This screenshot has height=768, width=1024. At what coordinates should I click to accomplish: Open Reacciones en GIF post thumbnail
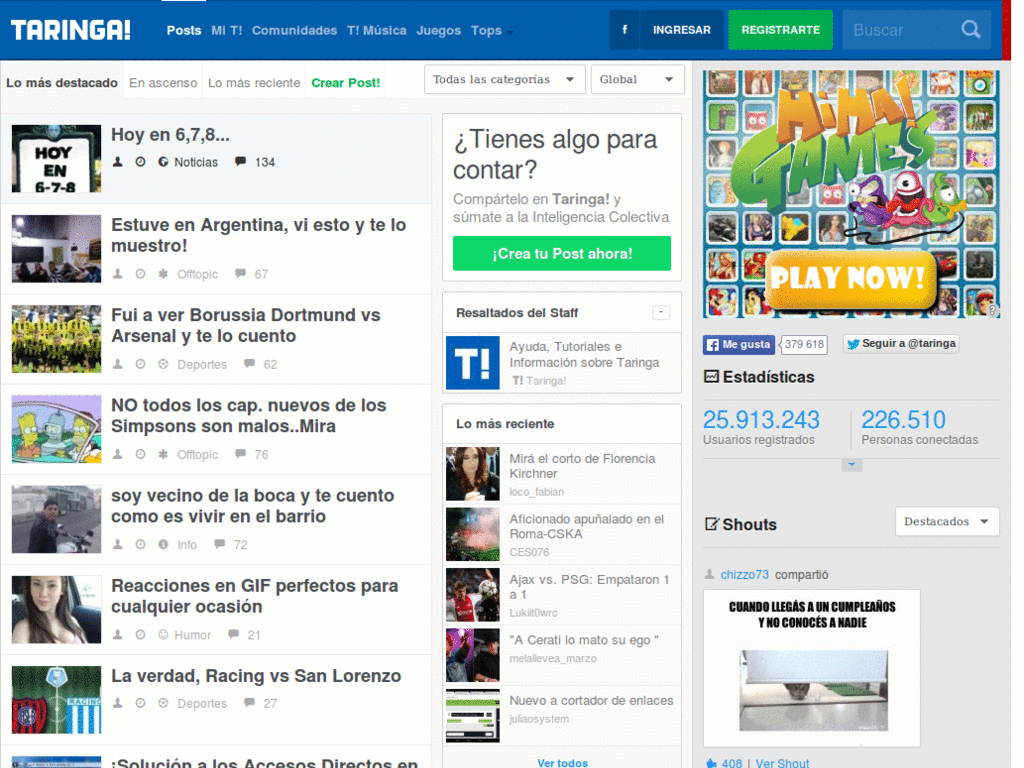tap(56, 609)
